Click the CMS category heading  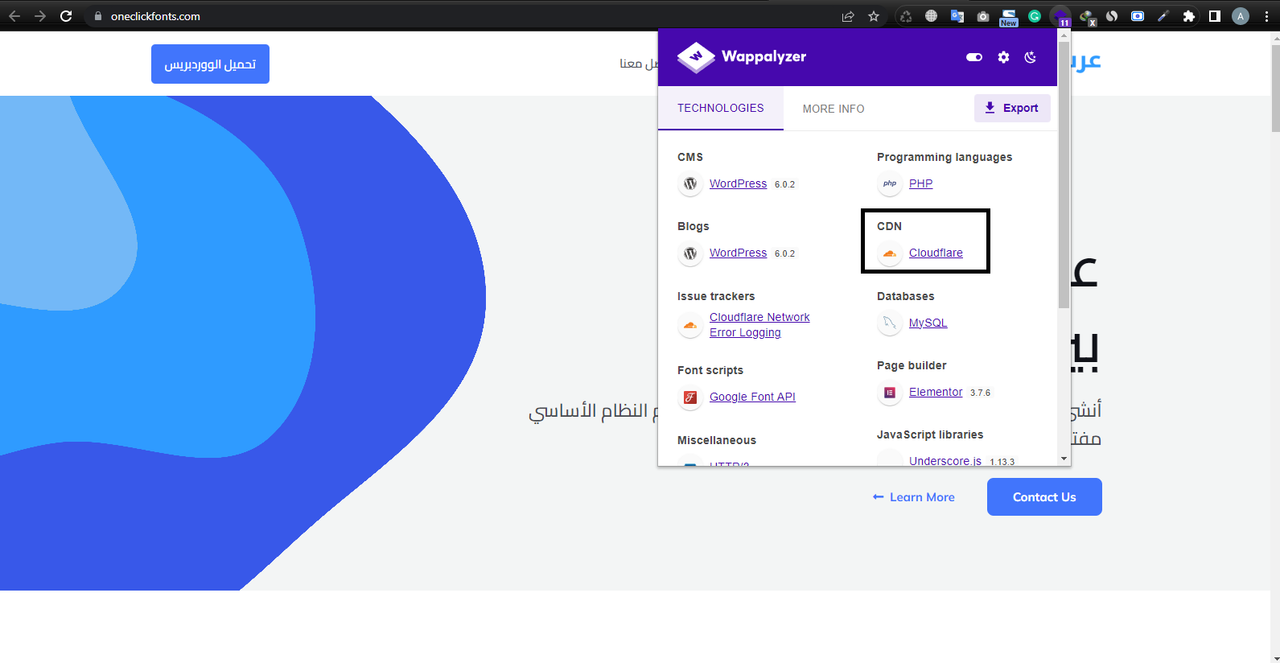[x=690, y=157]
